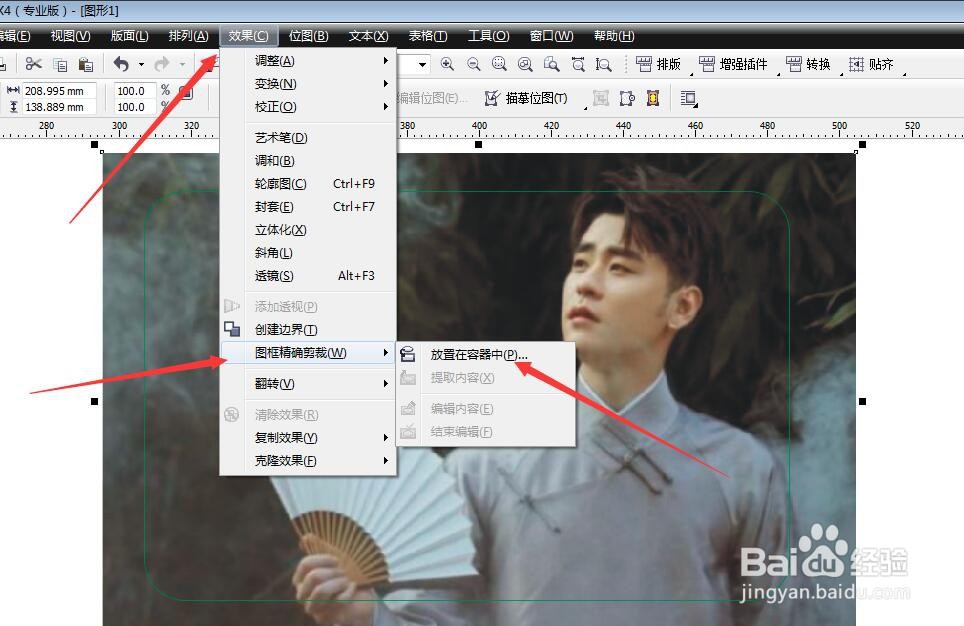Screen dimensions: 964x626
Task: Click the object height field 138.889 mm
Action: [59, 106]
